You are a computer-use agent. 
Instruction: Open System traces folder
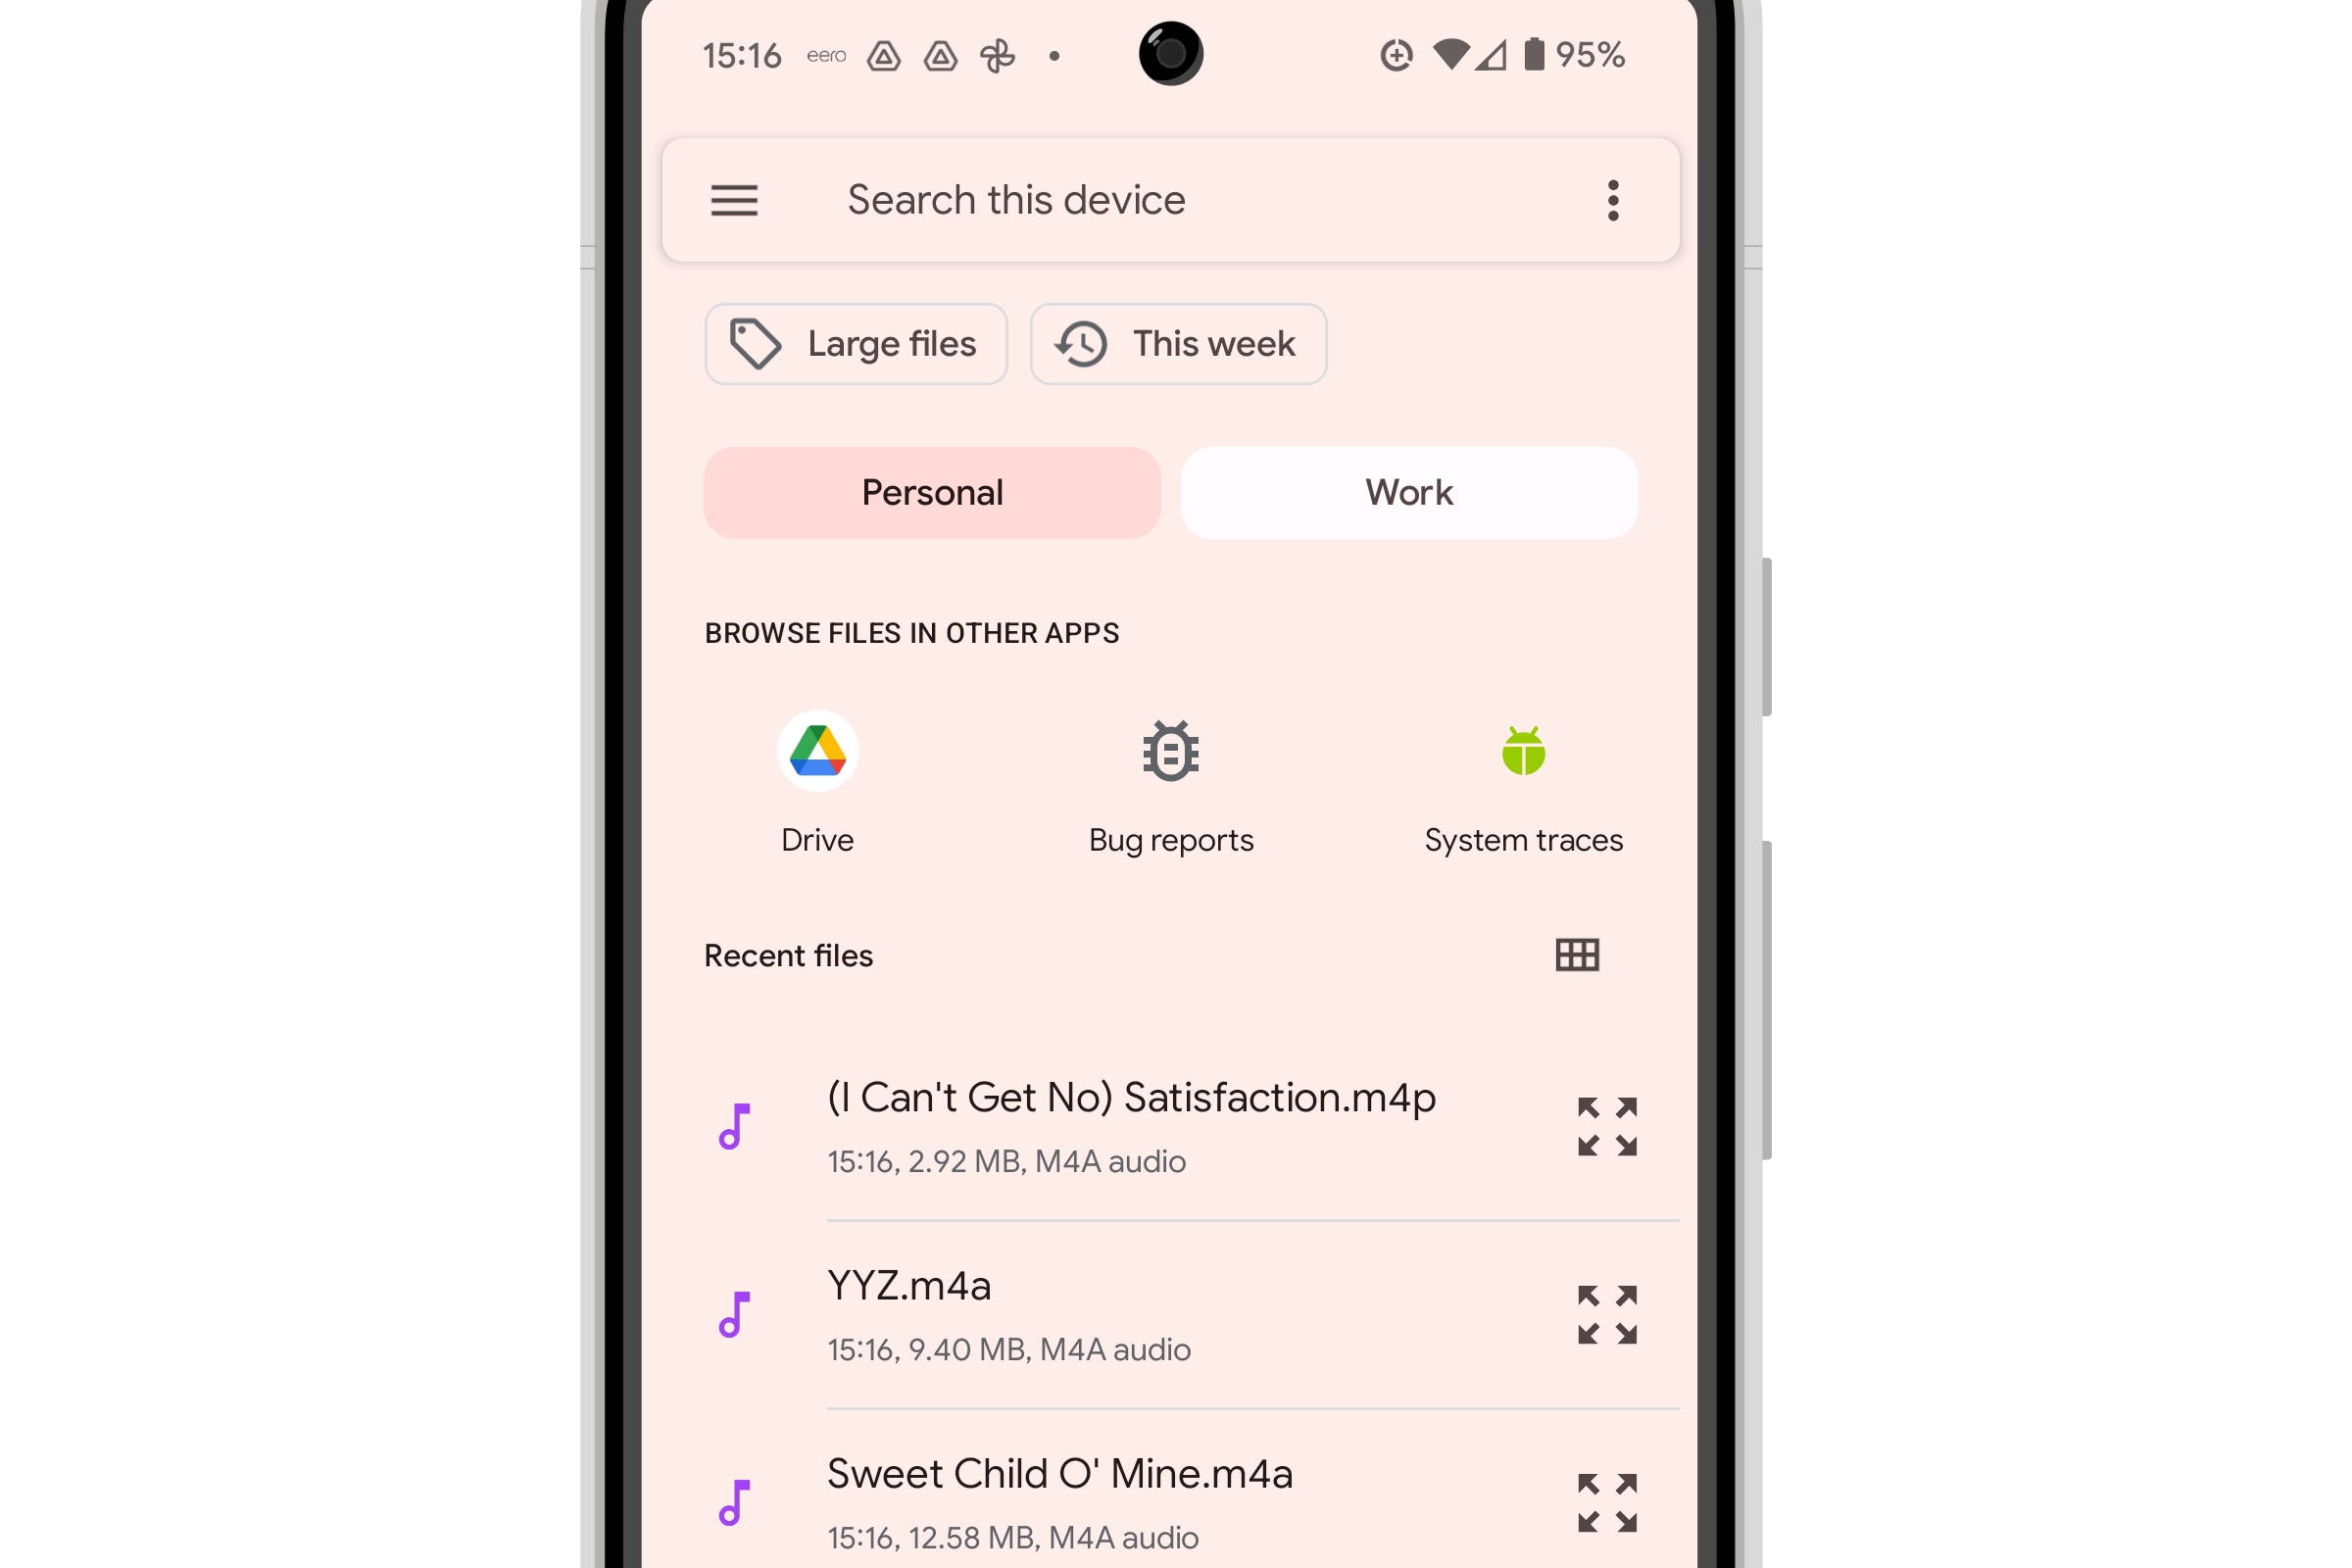pos(1523,782)
